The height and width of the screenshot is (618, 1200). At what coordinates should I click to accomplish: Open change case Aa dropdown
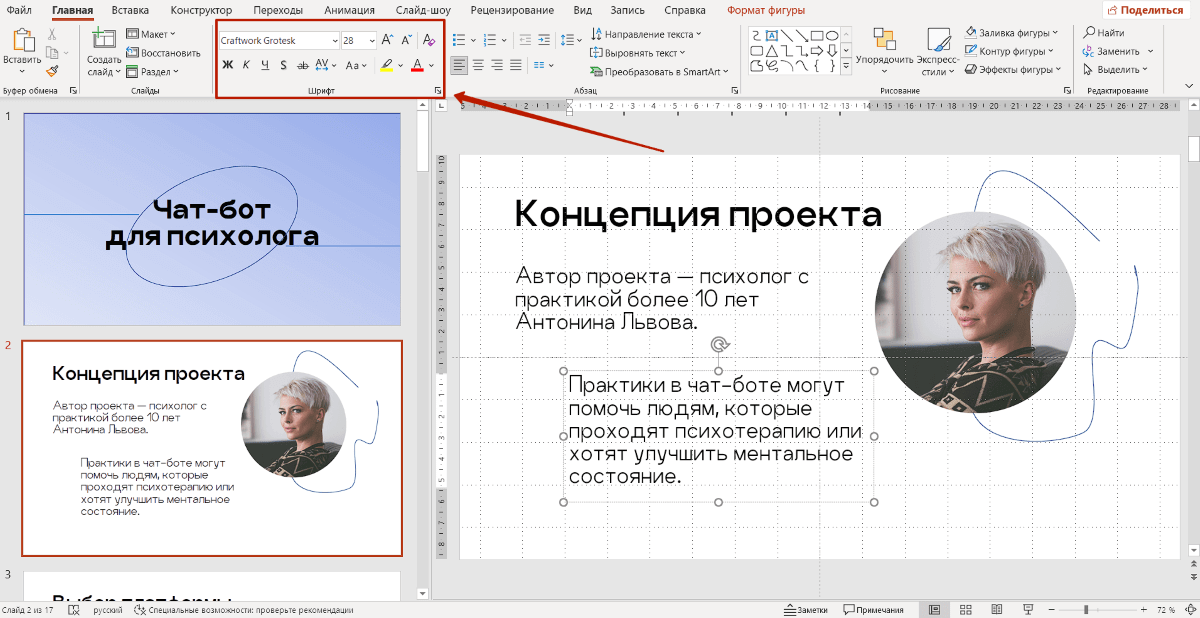click(x=357, y=65)
